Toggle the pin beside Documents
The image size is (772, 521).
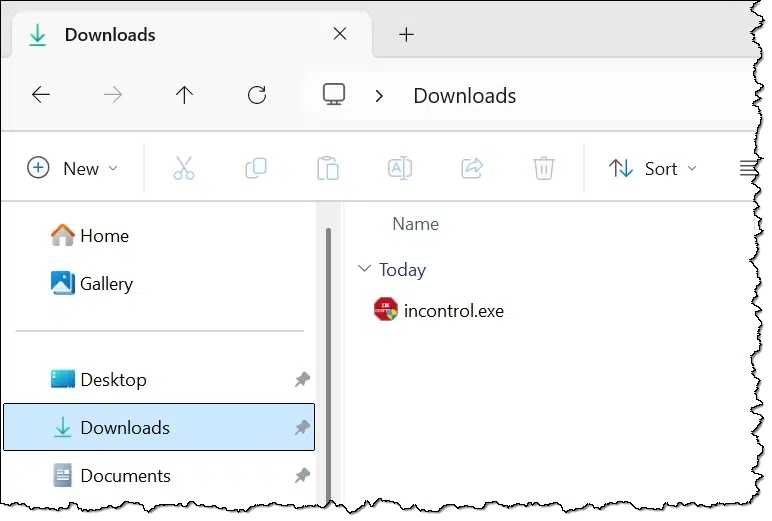[x=302, y=475]
